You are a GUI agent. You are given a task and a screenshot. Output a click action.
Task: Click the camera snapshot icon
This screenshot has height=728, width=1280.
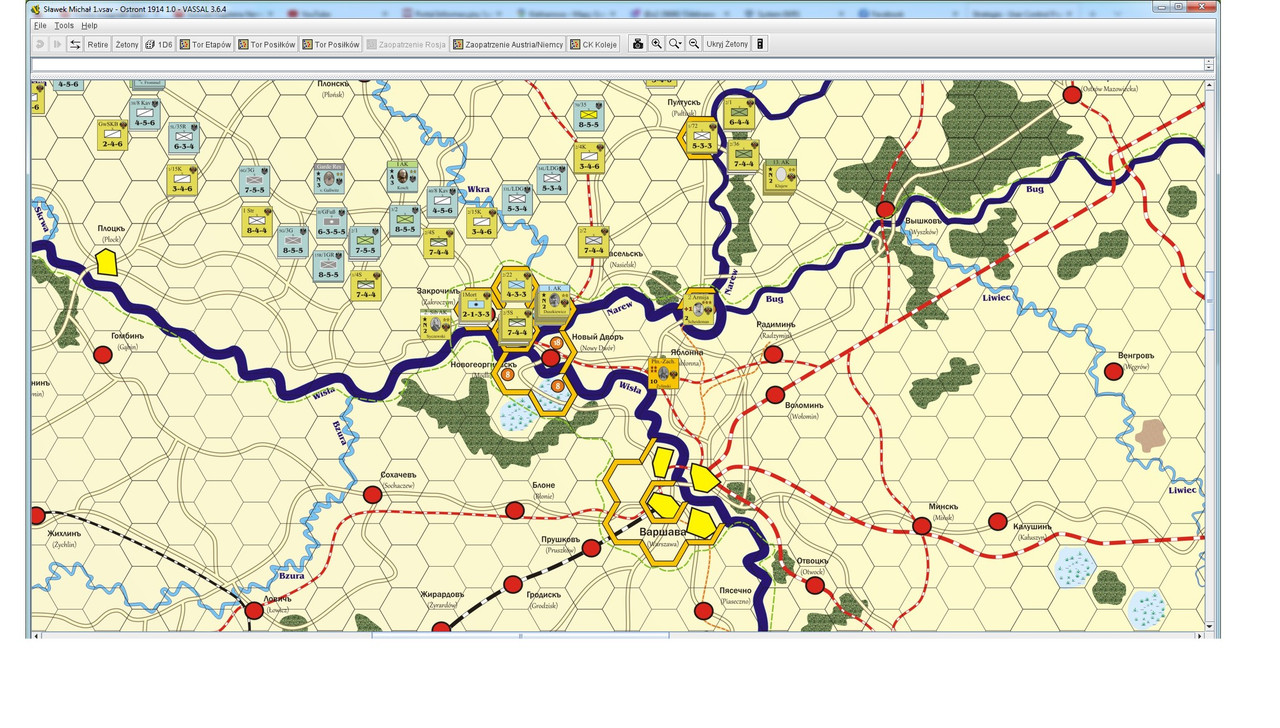point(638,44)
